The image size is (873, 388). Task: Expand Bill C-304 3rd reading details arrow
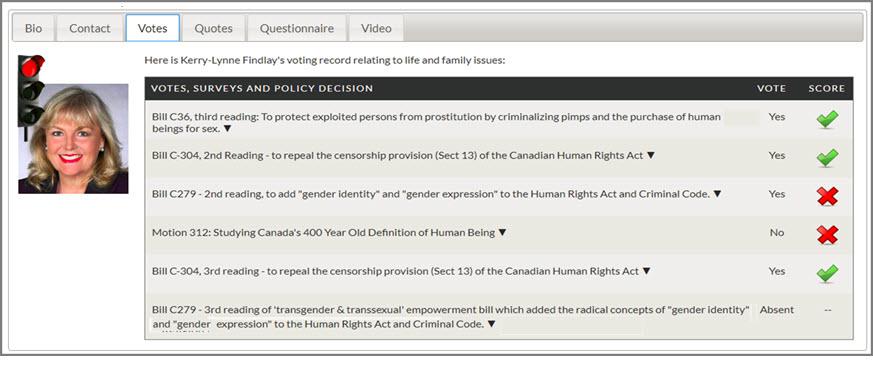[646, 271]
